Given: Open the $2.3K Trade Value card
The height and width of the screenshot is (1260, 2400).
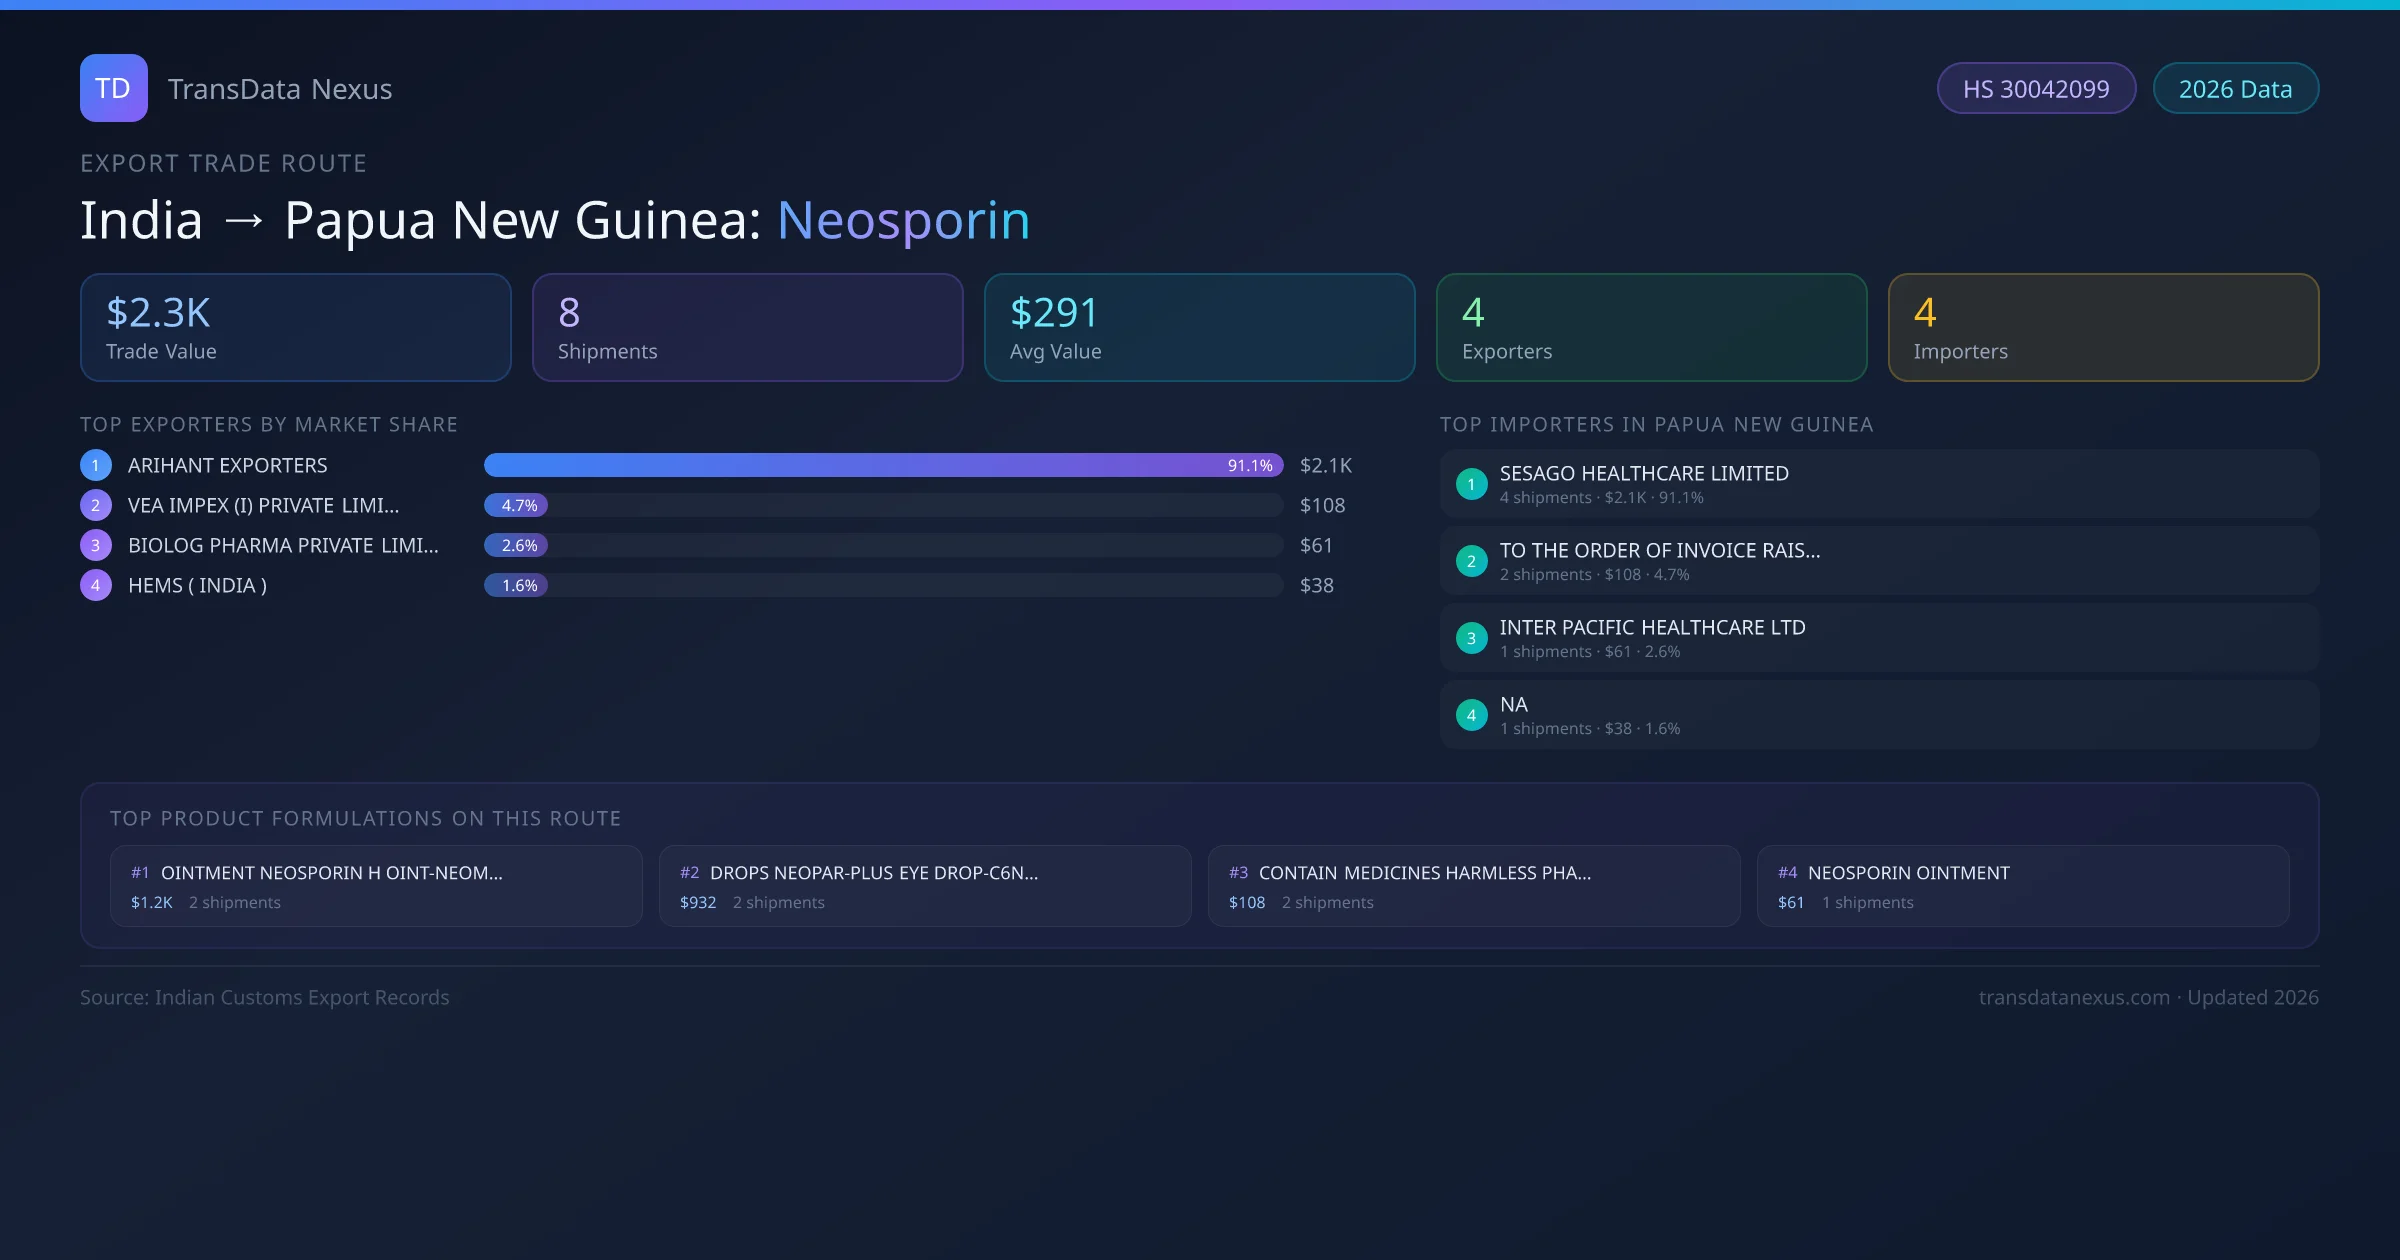Looking at the screenshot, I should (x=295, y=327).
